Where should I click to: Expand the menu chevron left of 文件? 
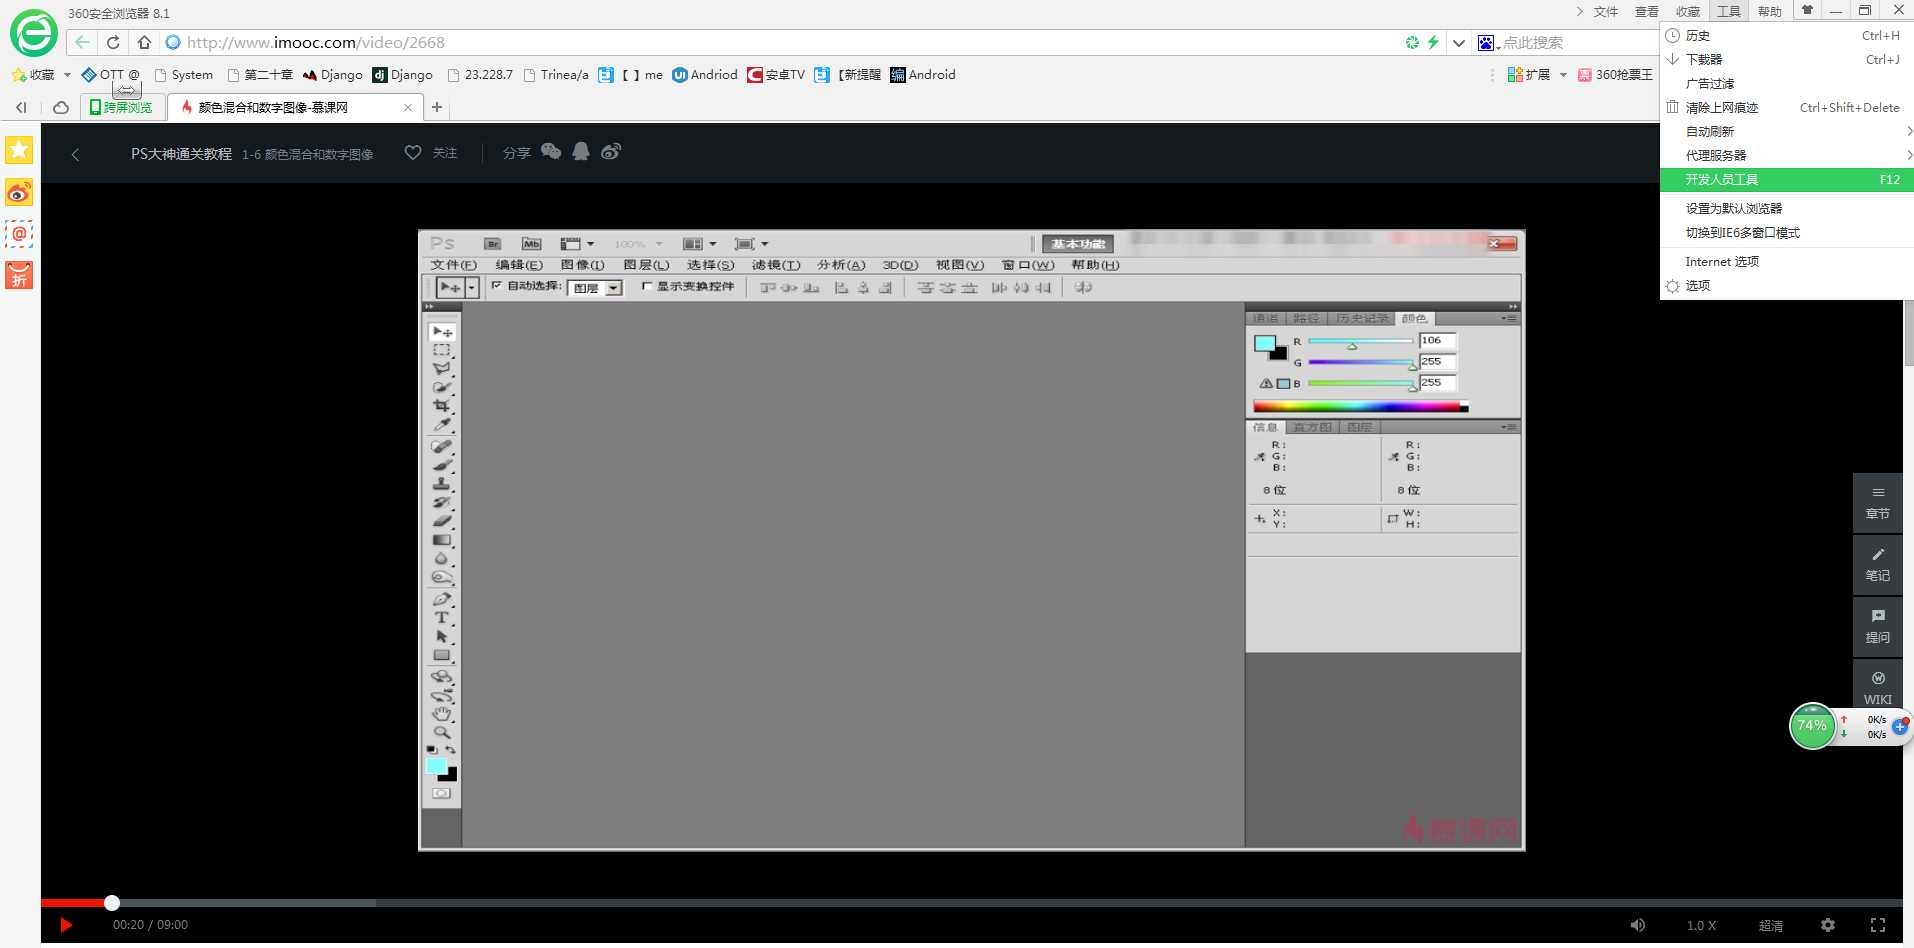[x=1579, y=11]
